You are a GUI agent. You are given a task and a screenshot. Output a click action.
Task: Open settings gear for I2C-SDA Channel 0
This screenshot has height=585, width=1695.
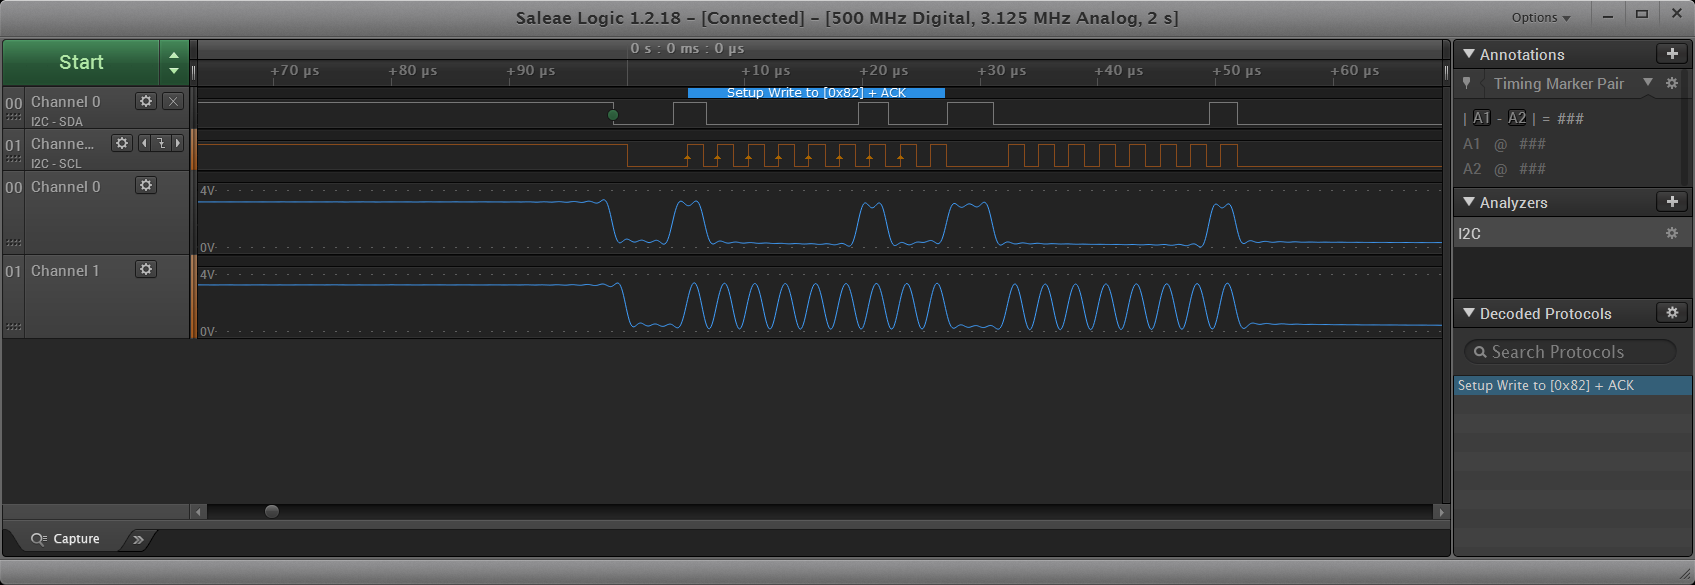(146, 101)
